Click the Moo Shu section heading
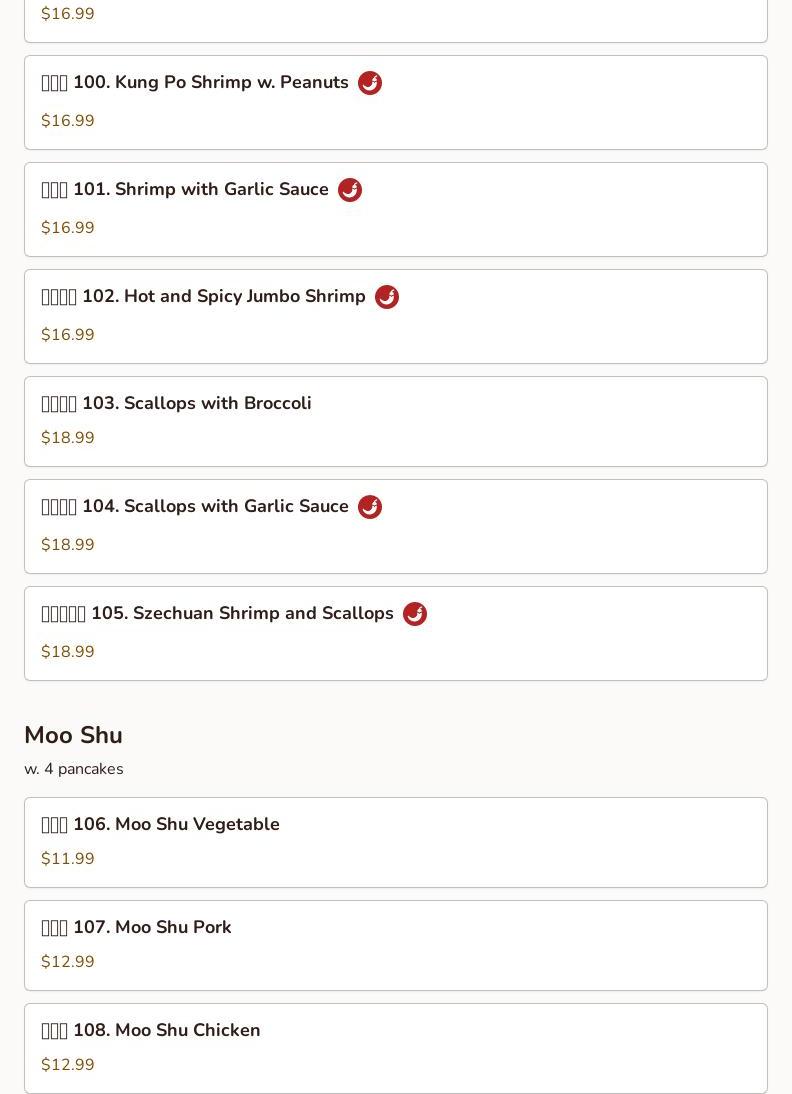 (x=73, y=735)
